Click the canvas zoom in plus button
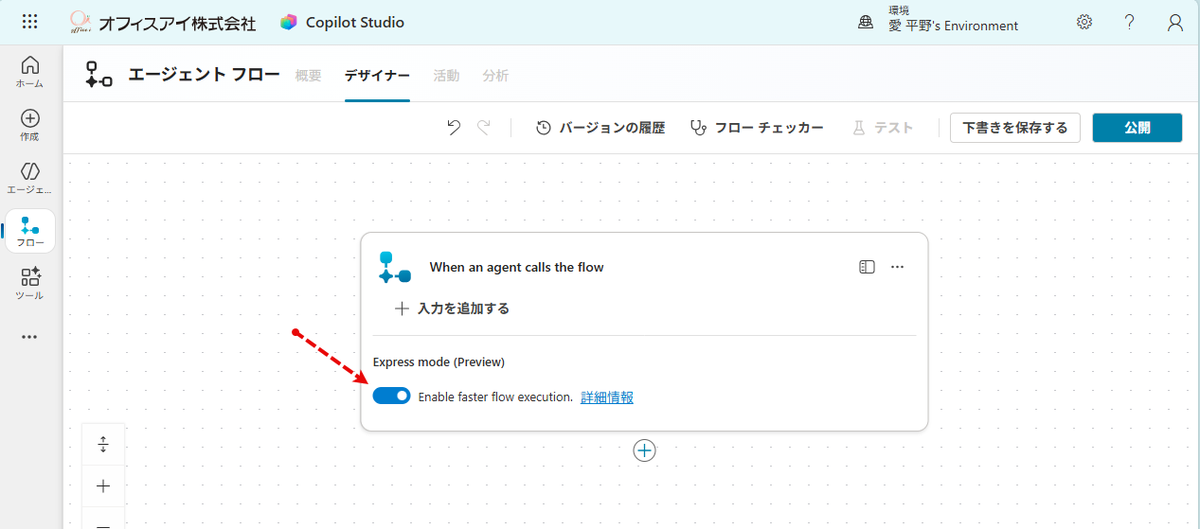The width and height of the screenshot is (1200, 529). tap(103, 486)
